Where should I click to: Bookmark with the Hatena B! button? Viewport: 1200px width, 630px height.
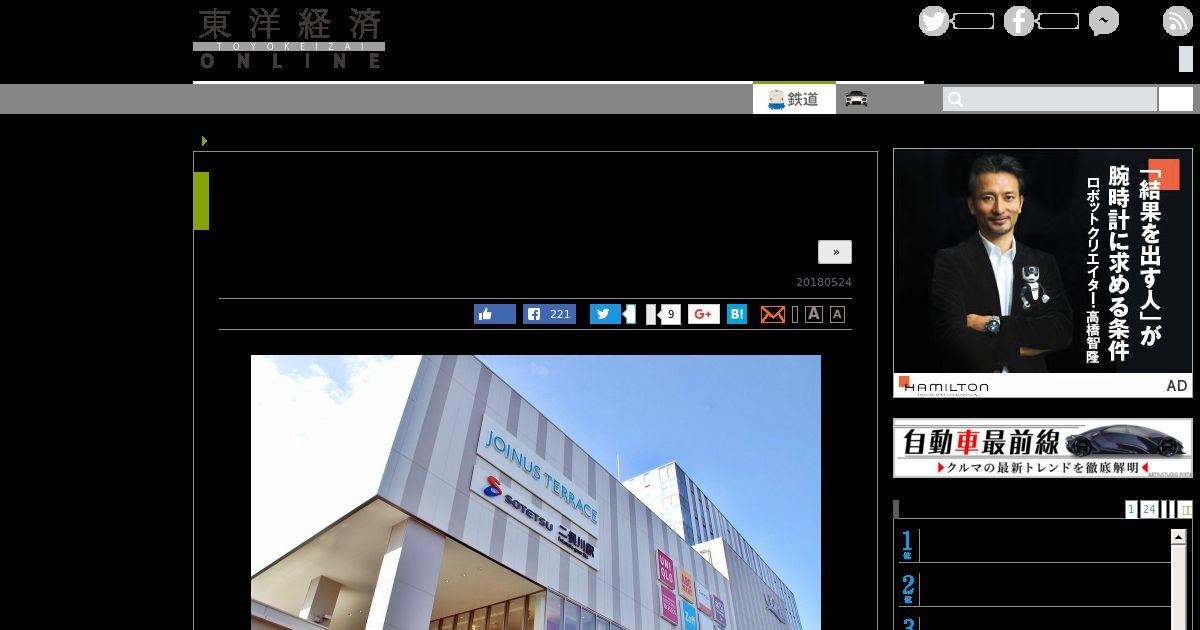point(737,314)
